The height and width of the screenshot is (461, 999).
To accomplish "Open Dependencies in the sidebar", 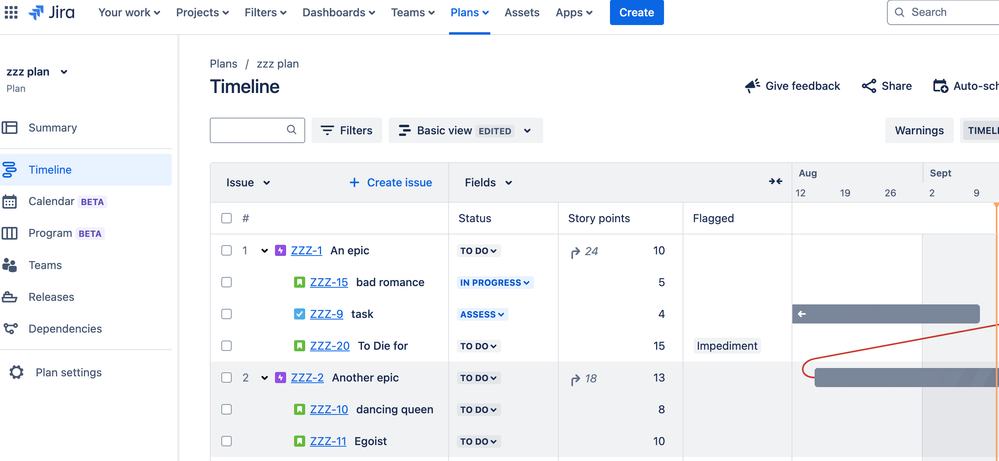I will click(x=65, y=329).
